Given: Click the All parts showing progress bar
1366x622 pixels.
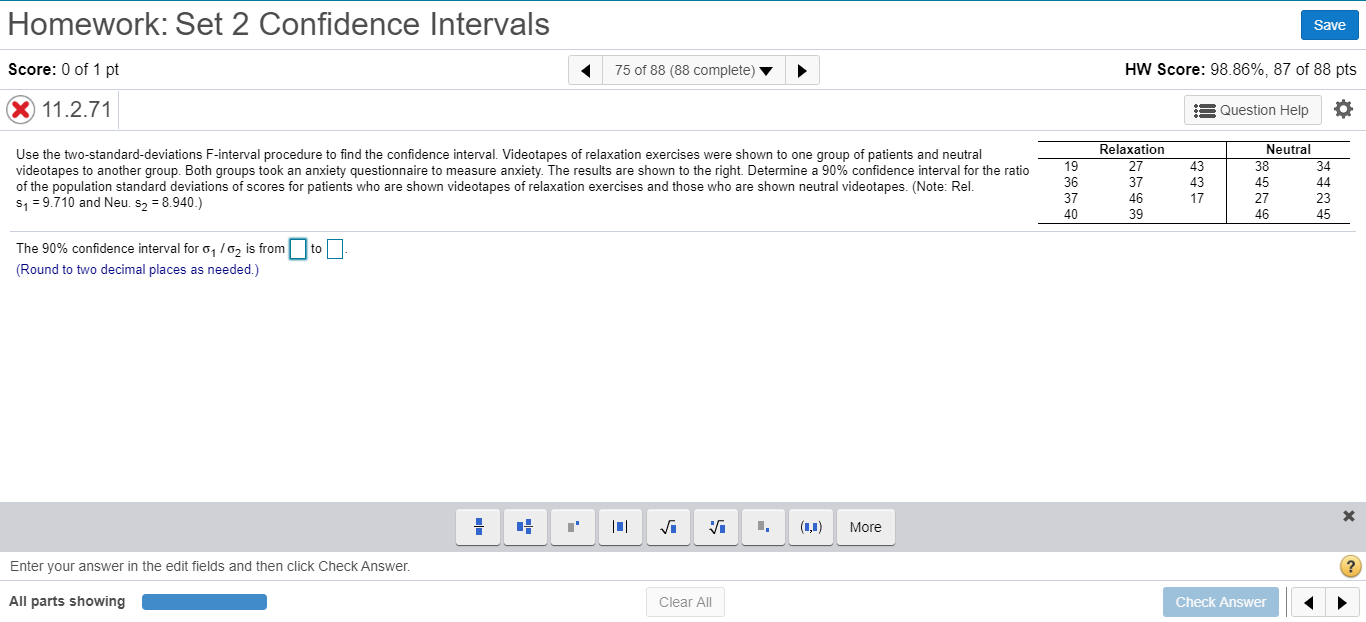Looking at the screenshot, I should [x=204, y=602].
